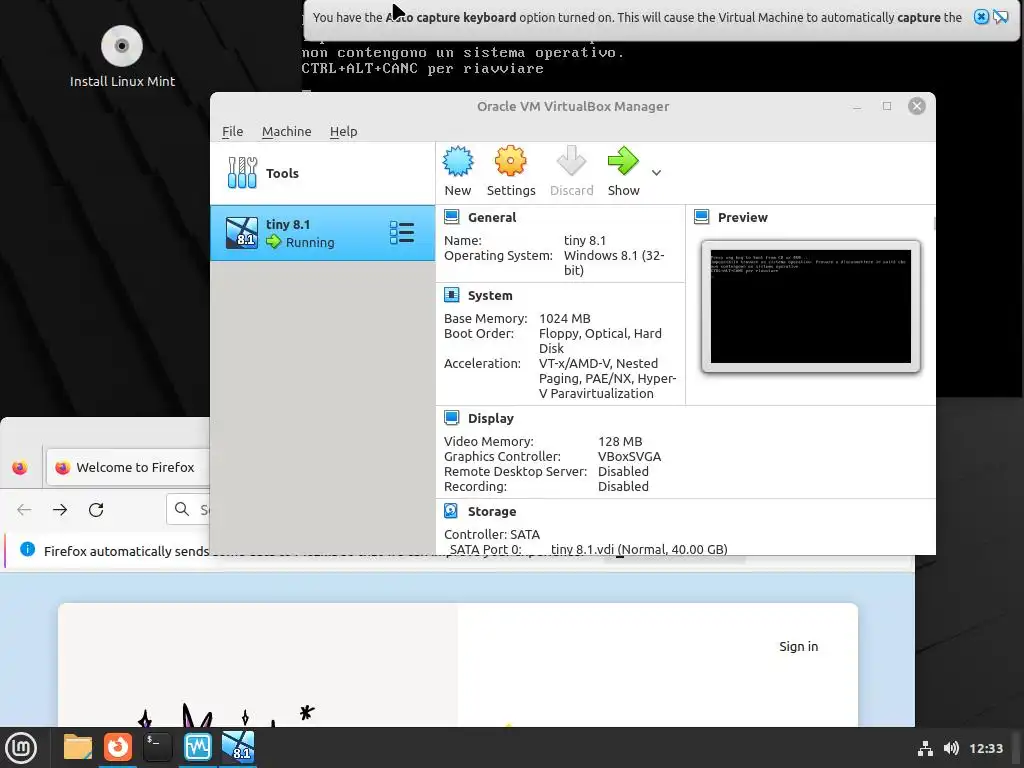Switch to VirtualBox Manager taskbar icon
The width and height of the screenshot is (1024, 768).
(197, 747)
